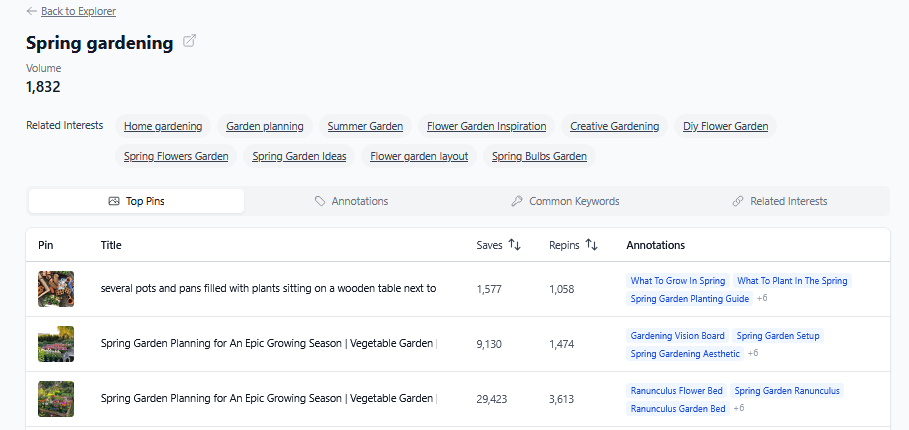
Task: Open the Home gardening related interest
Action: click(163, 126)
